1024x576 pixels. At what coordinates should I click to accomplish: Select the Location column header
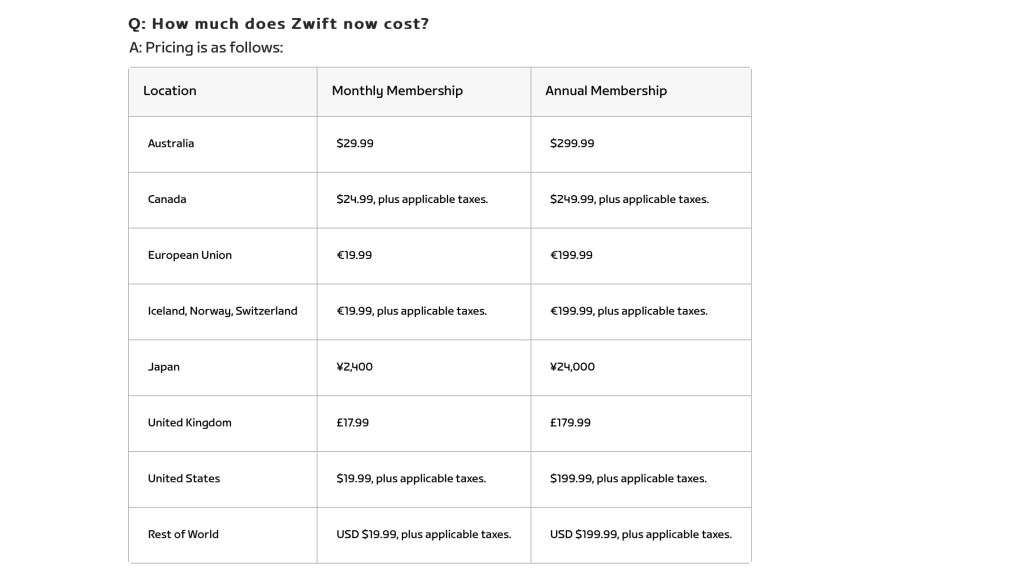[170, 91]
